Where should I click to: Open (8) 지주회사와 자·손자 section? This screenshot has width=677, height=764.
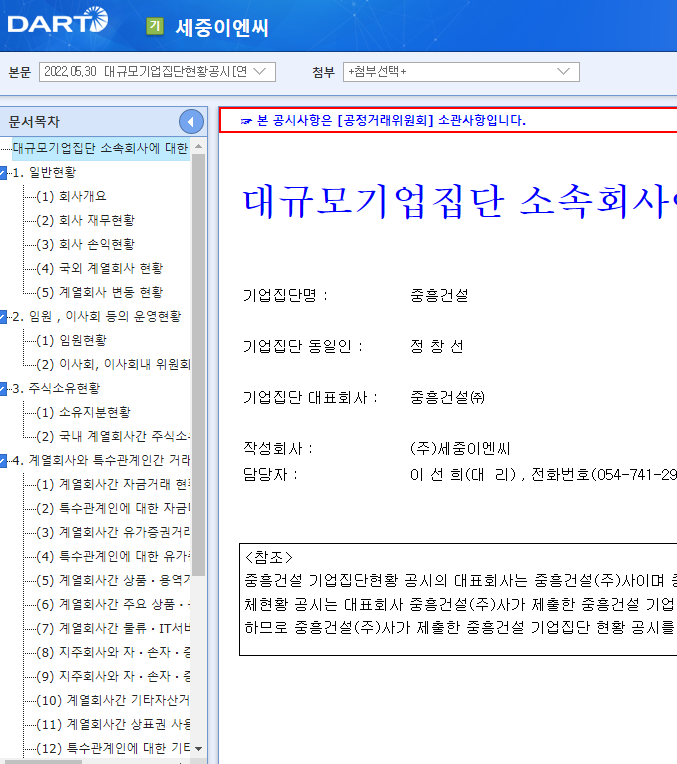[x=113, y=652]
